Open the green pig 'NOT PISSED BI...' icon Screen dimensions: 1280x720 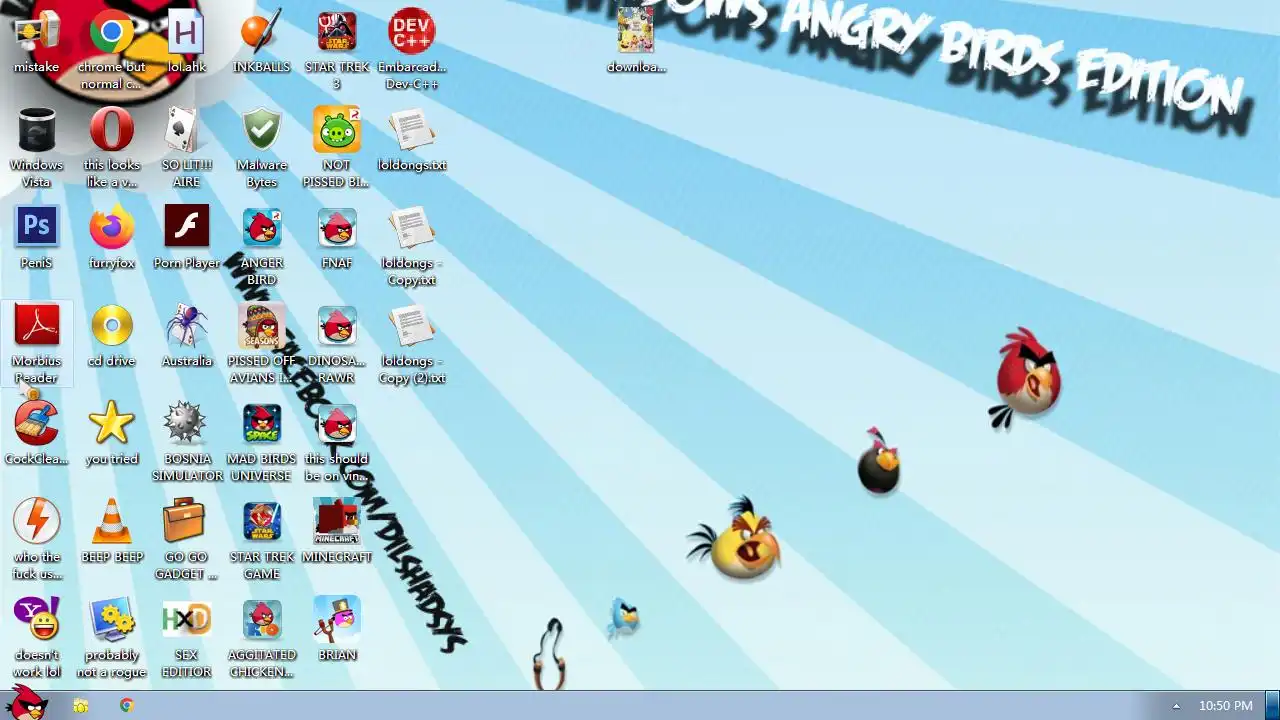pyautogui.click(x=337, y=148)
